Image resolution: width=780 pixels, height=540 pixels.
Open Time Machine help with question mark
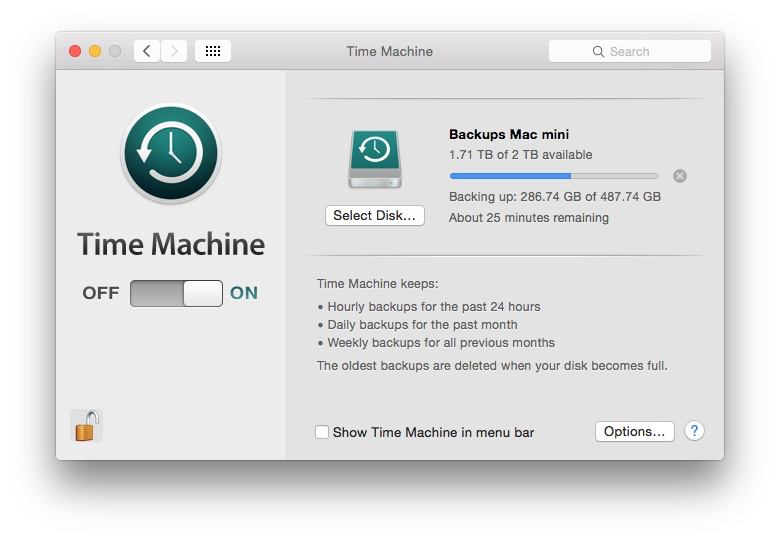click(x=694, y=431)
